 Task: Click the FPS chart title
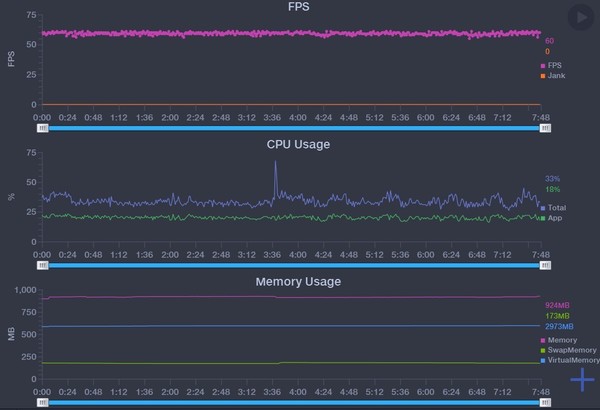298,7
